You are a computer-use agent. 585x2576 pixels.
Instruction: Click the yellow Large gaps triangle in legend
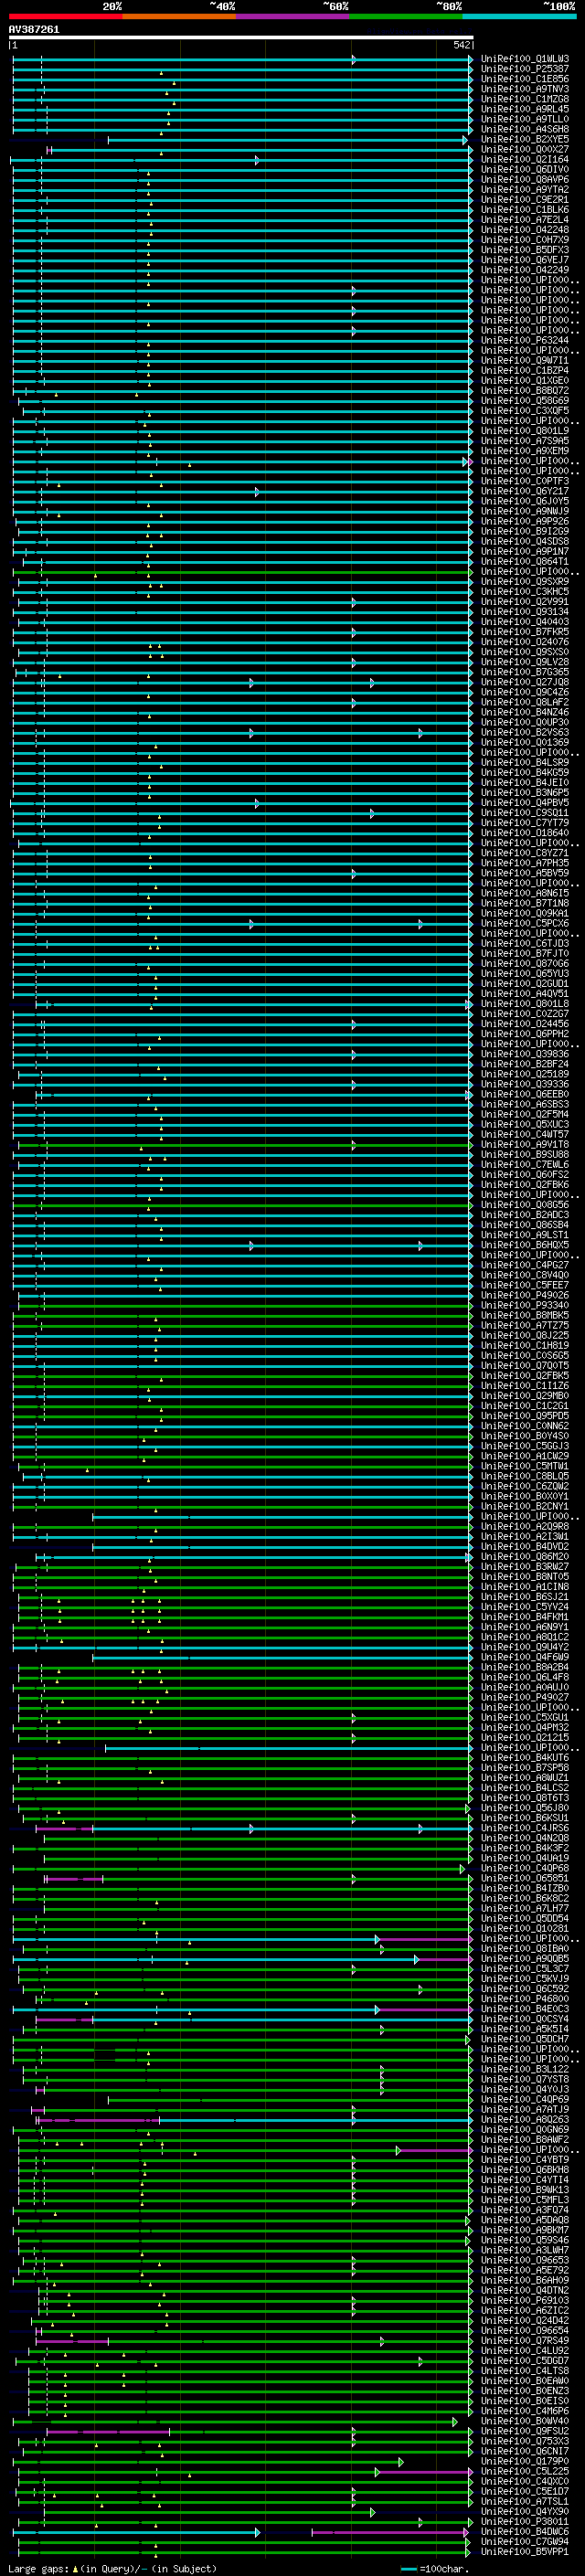75,2569
